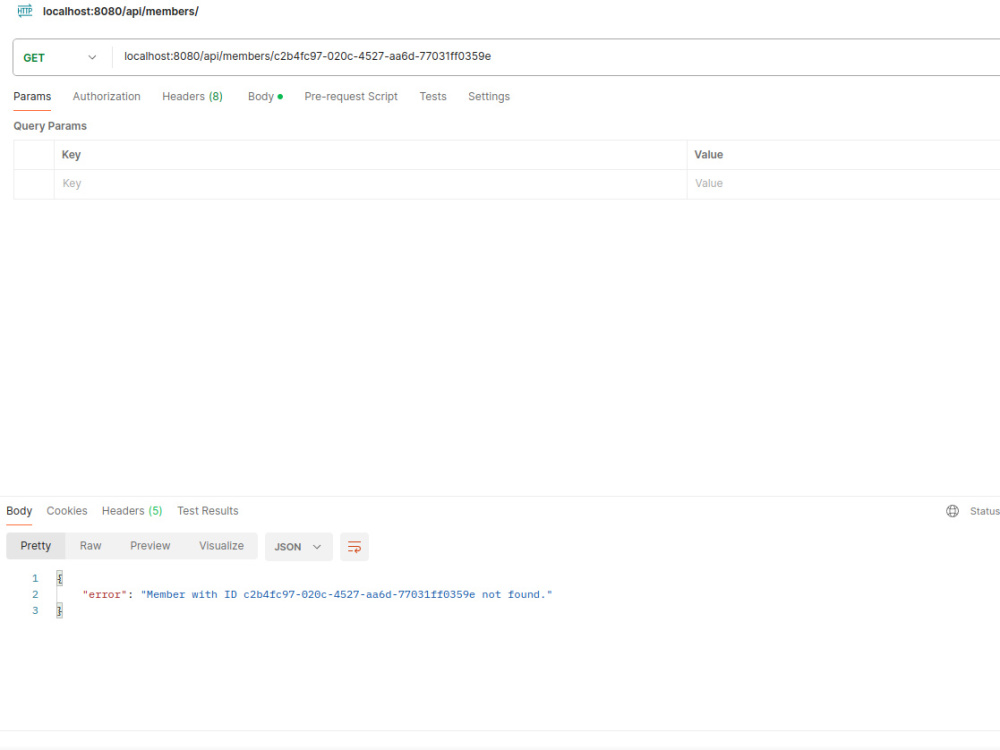
Task: Click the "error" key in response
Action: pos(105,594)
